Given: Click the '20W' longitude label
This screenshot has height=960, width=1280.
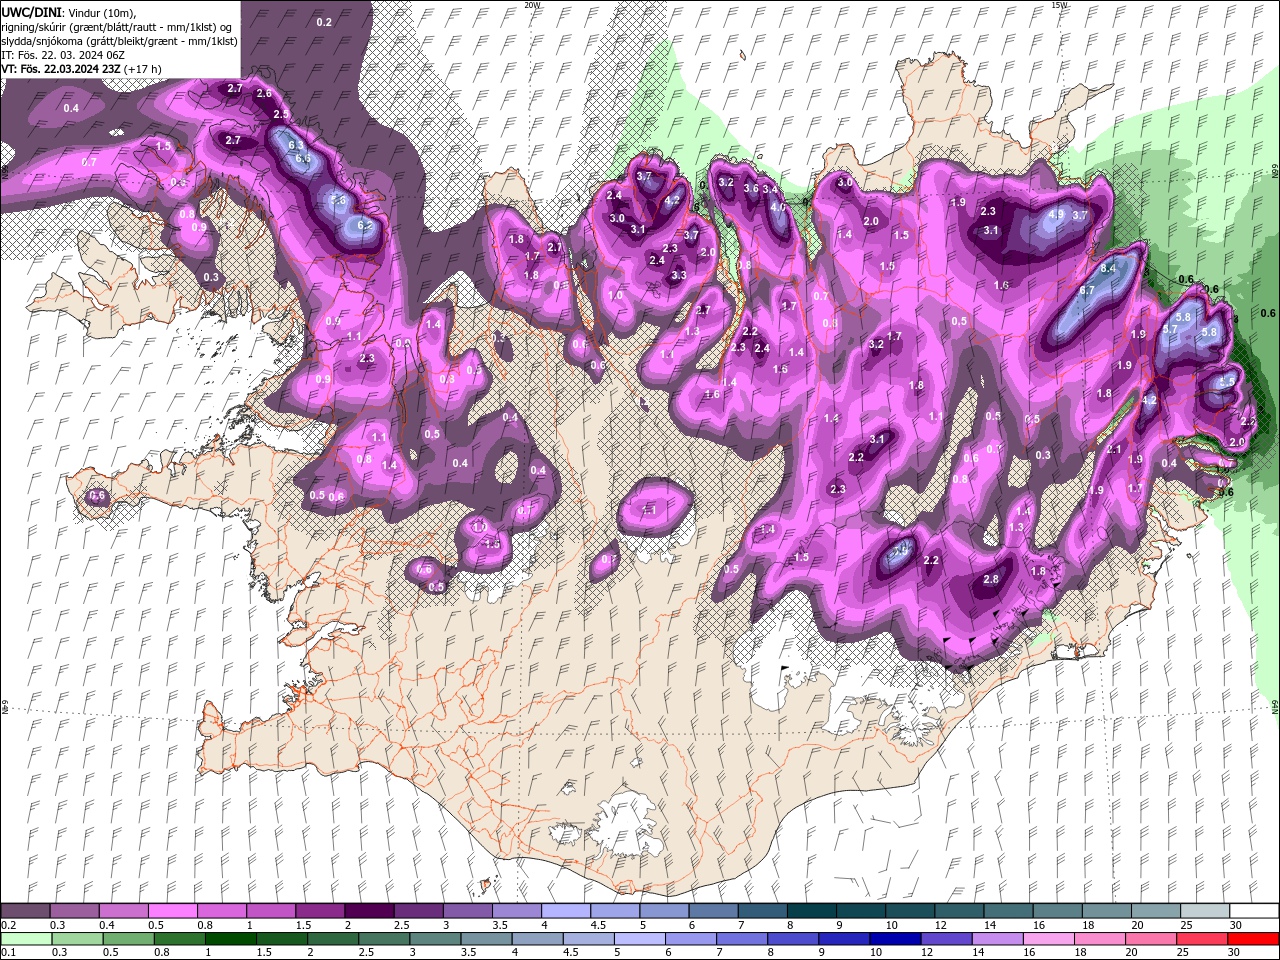Looking at the screenshot, I should (532, 5).
